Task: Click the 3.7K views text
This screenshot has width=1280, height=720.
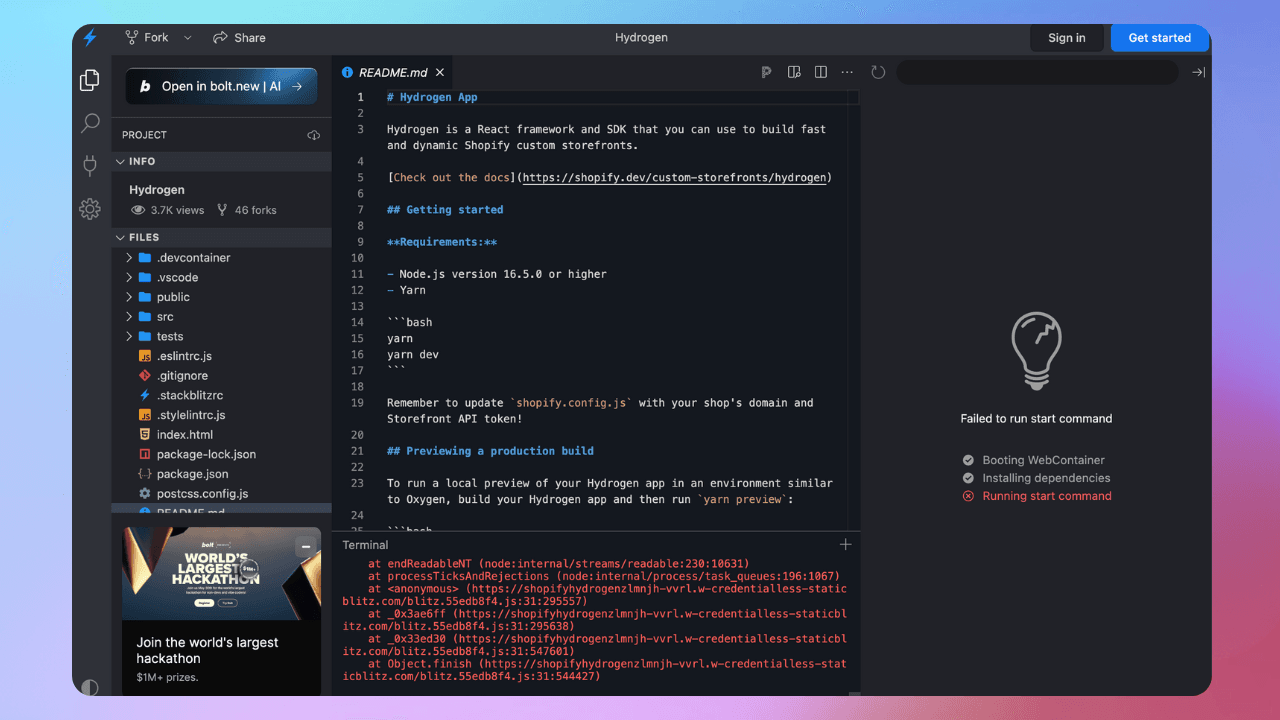Action: 177,210
